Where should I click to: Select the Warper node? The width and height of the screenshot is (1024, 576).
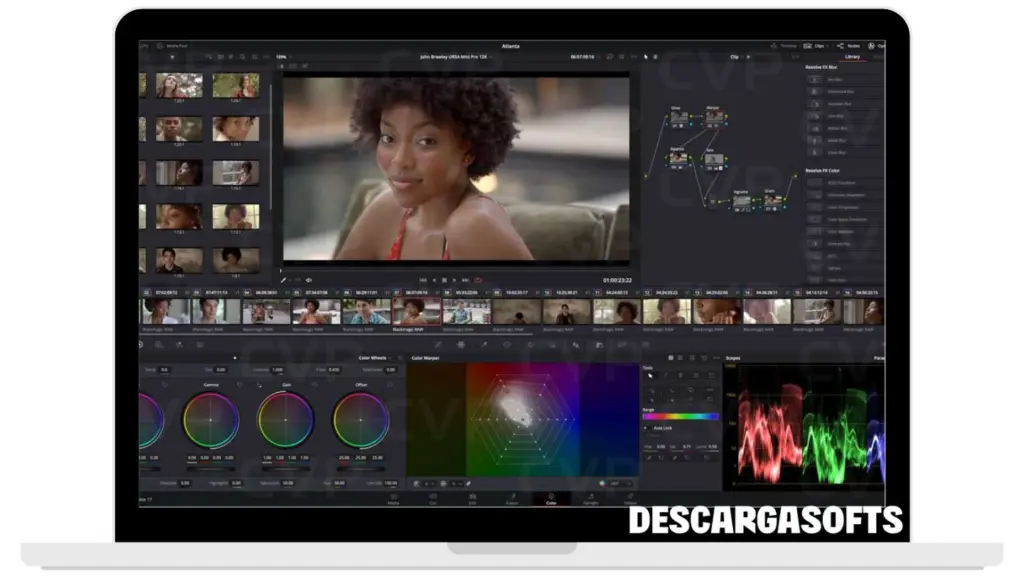point(714,118)
